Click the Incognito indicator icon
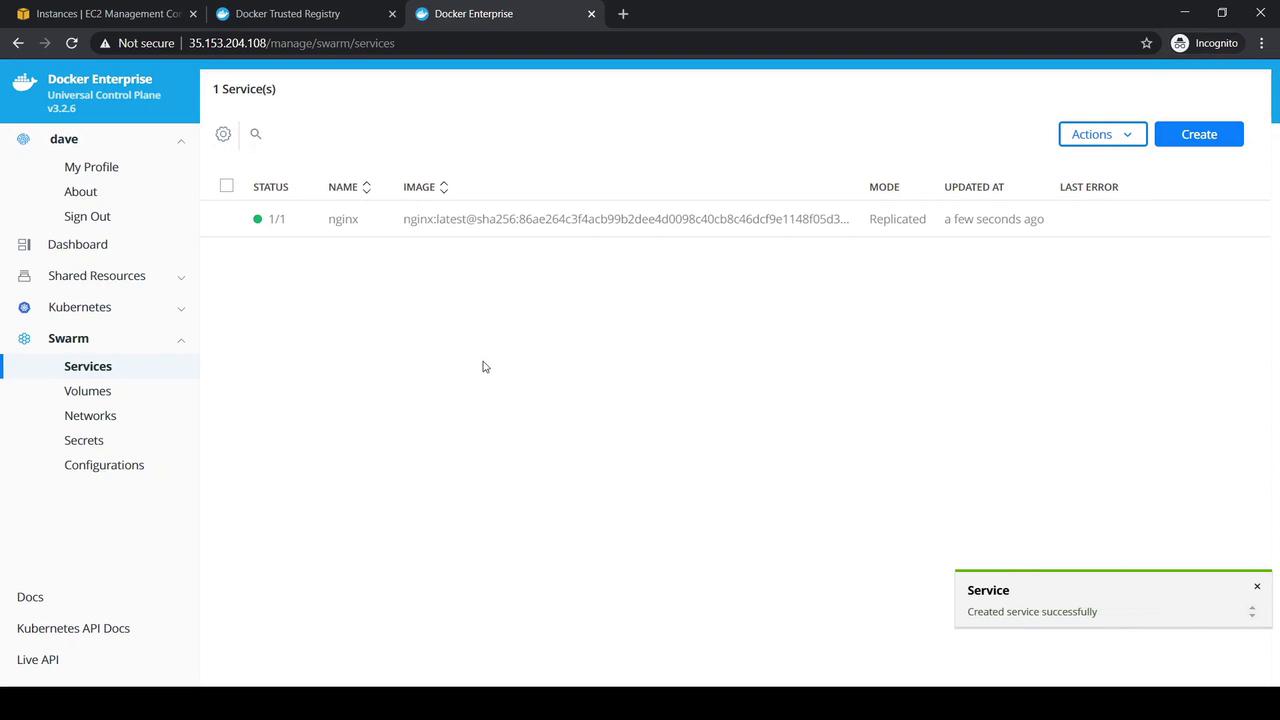Screen dimensions: 1280x720 [x=1180, y=43]
